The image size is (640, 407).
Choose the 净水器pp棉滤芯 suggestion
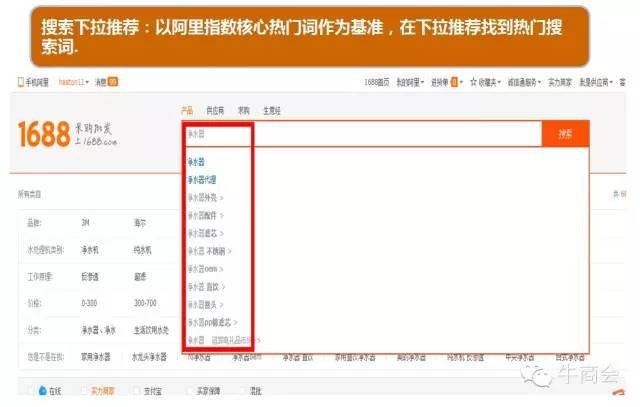coord(209,322)
